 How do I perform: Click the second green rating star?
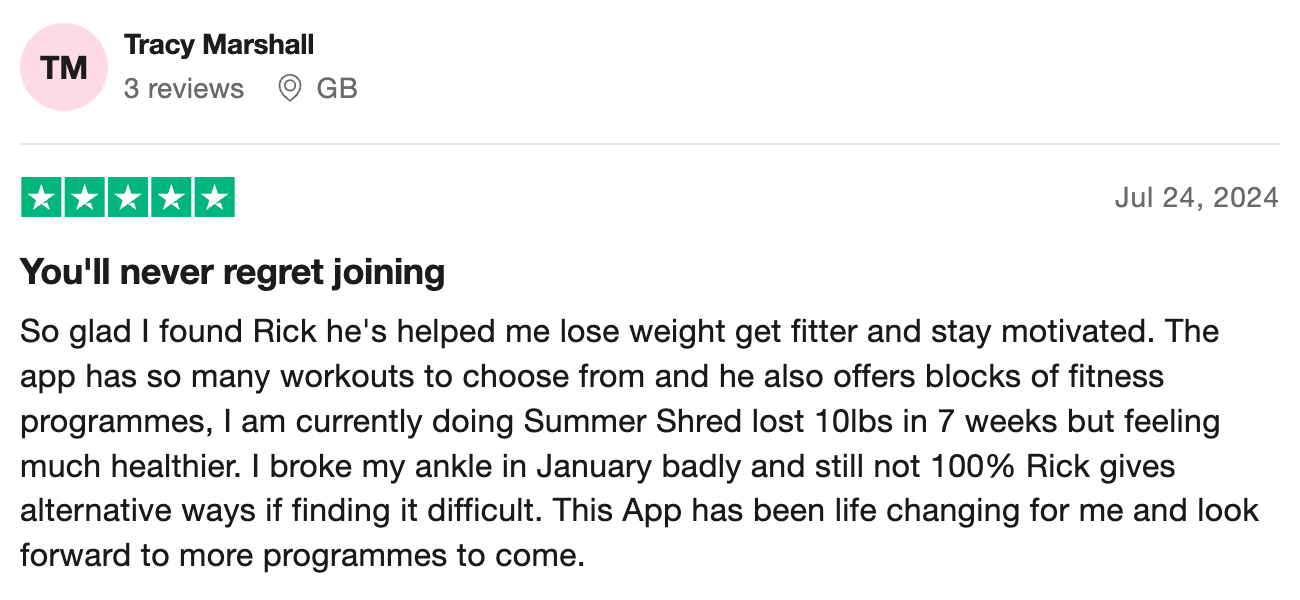84,198
